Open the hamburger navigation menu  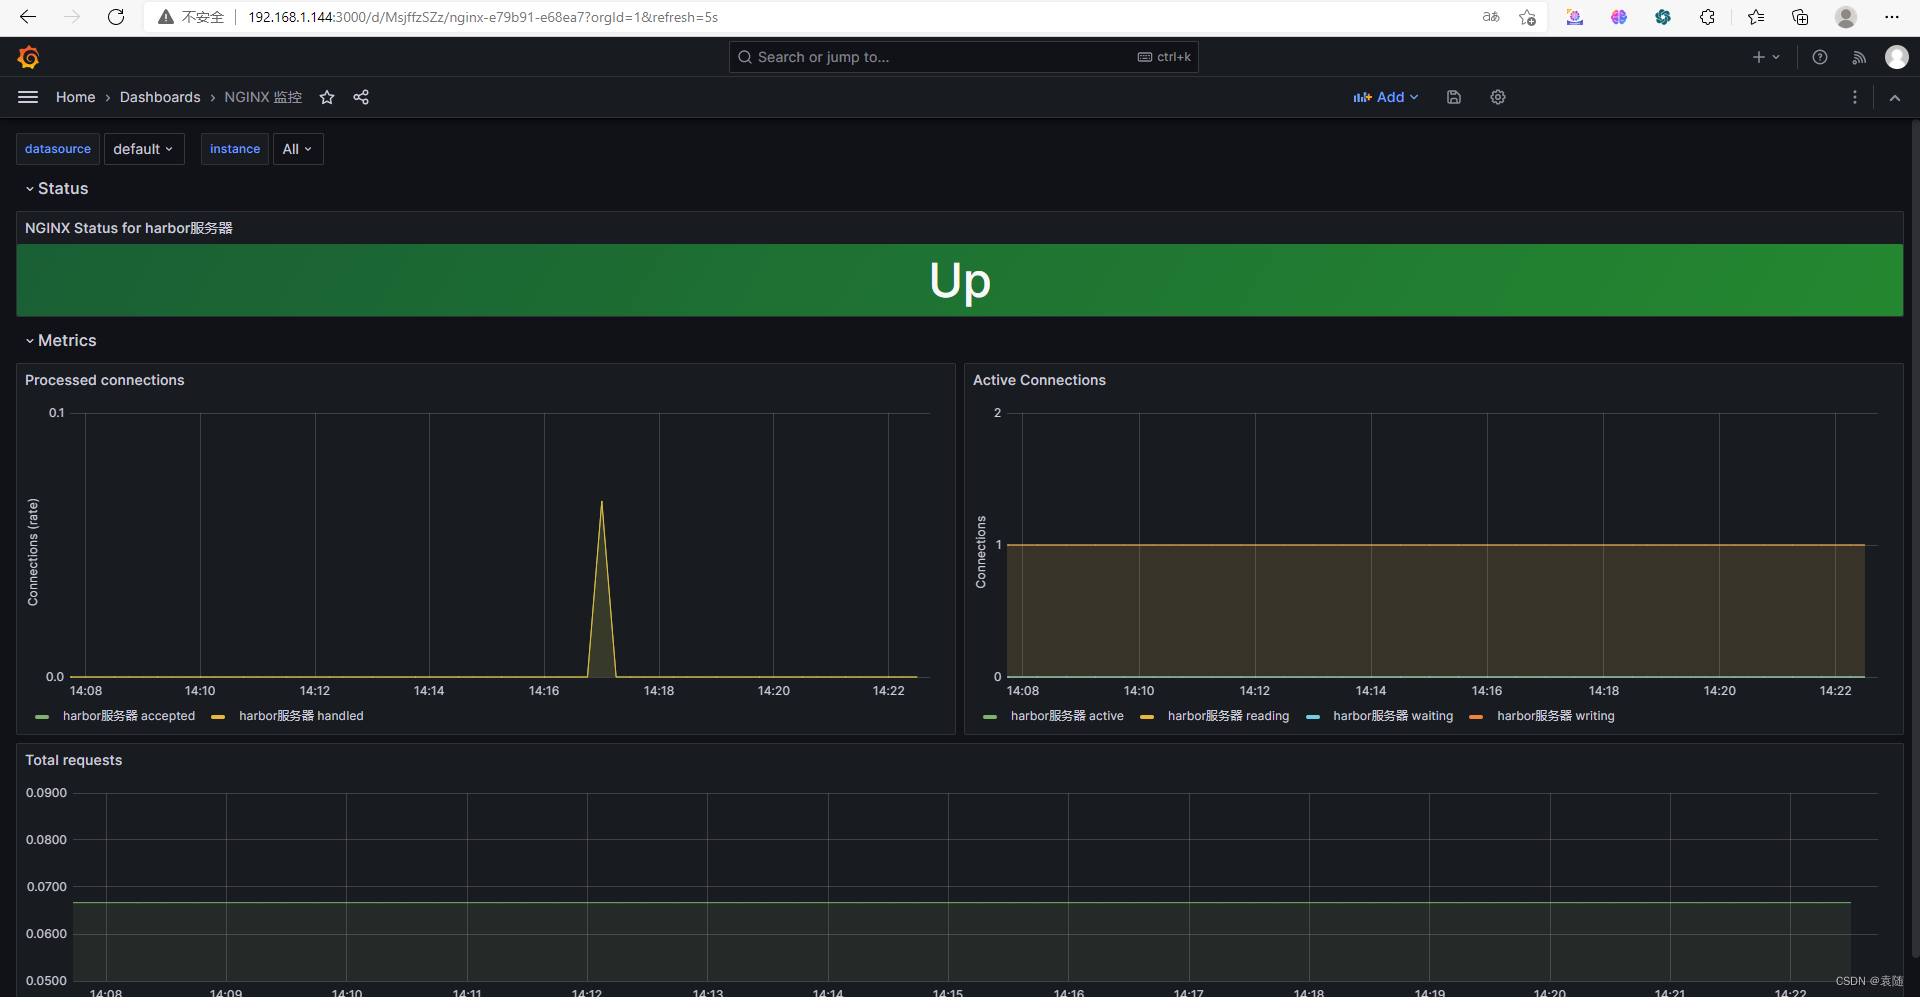coord(28,97)
